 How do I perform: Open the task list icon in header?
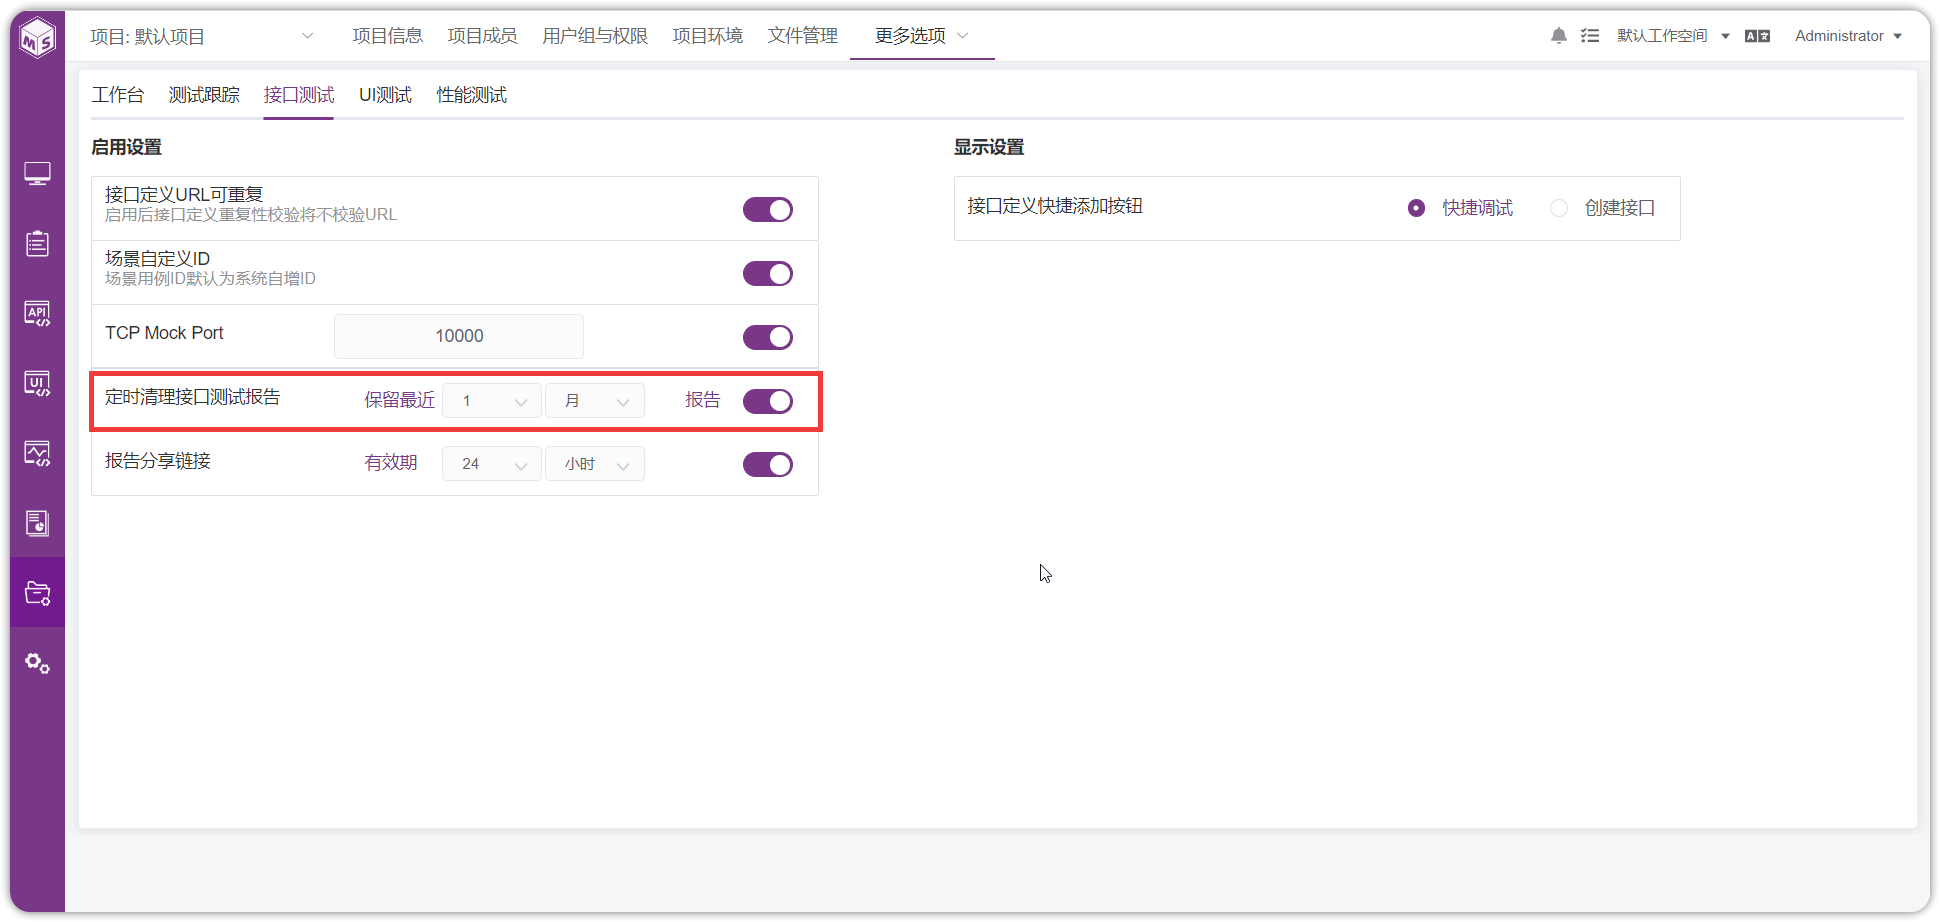pyautogui.click(x=1590, y=36)
